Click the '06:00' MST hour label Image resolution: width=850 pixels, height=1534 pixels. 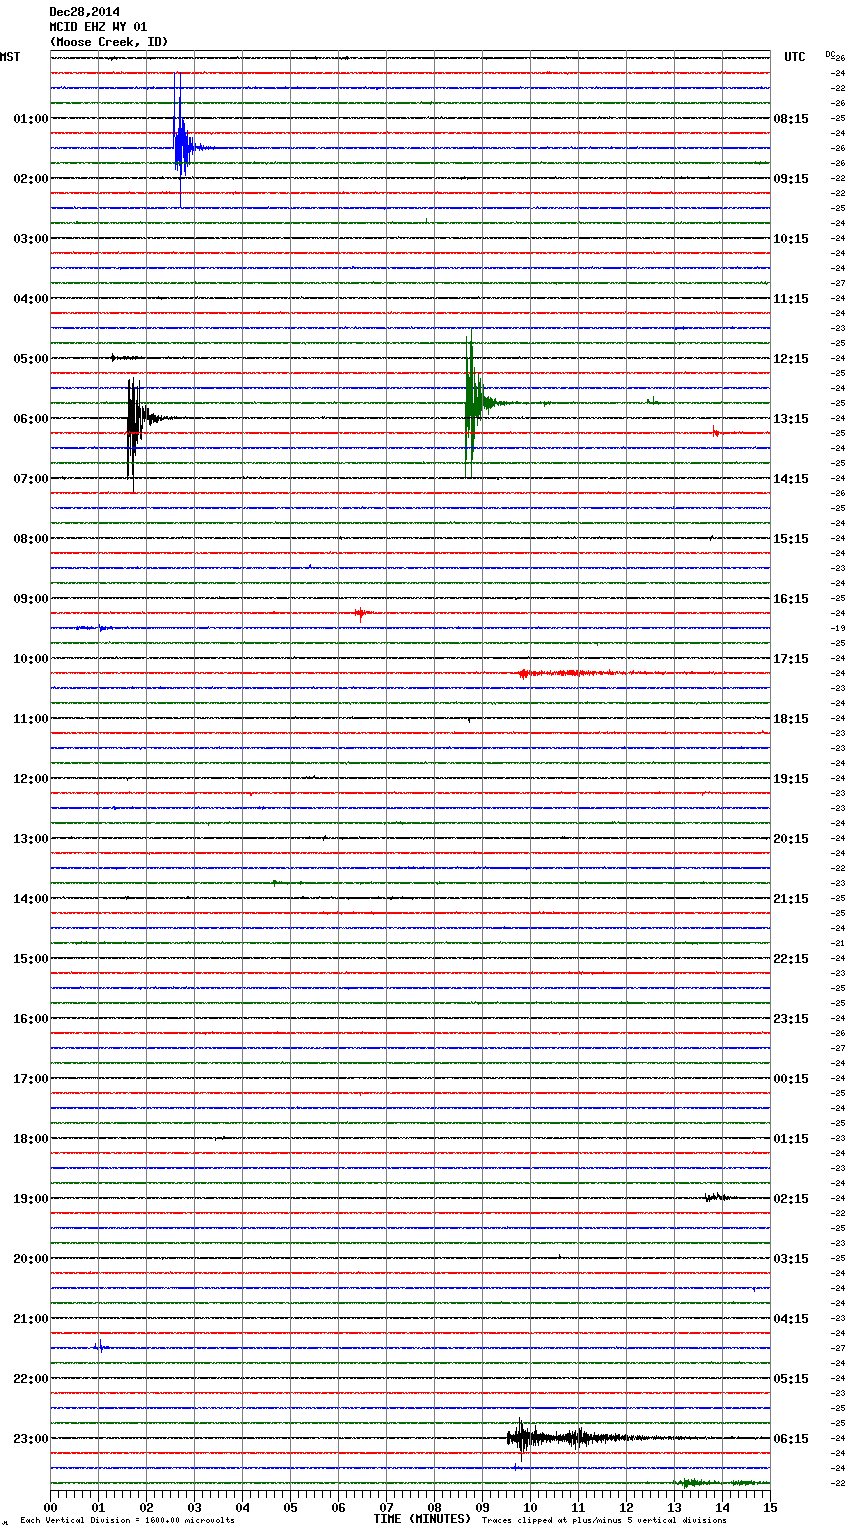click(31, 418)
